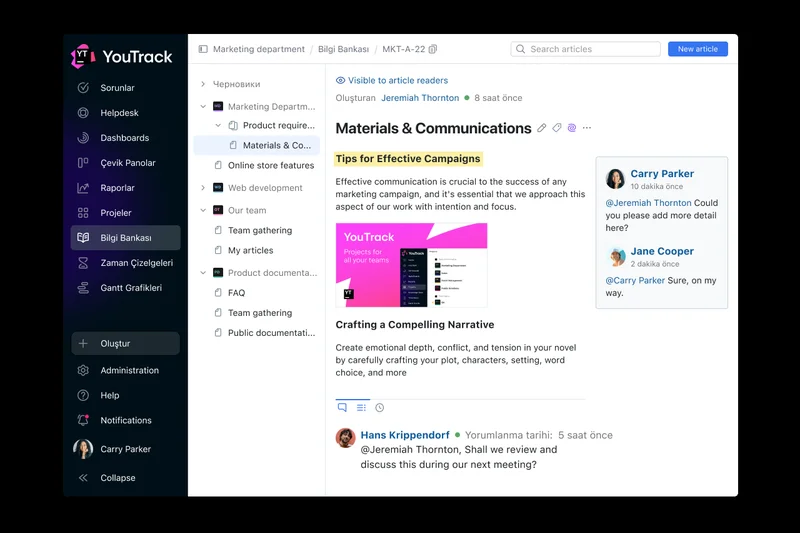Go to Dashboards in the sidebar
The height and width of the screenshot is (533, 800).
pyautogui.click(x=126, y=138)
